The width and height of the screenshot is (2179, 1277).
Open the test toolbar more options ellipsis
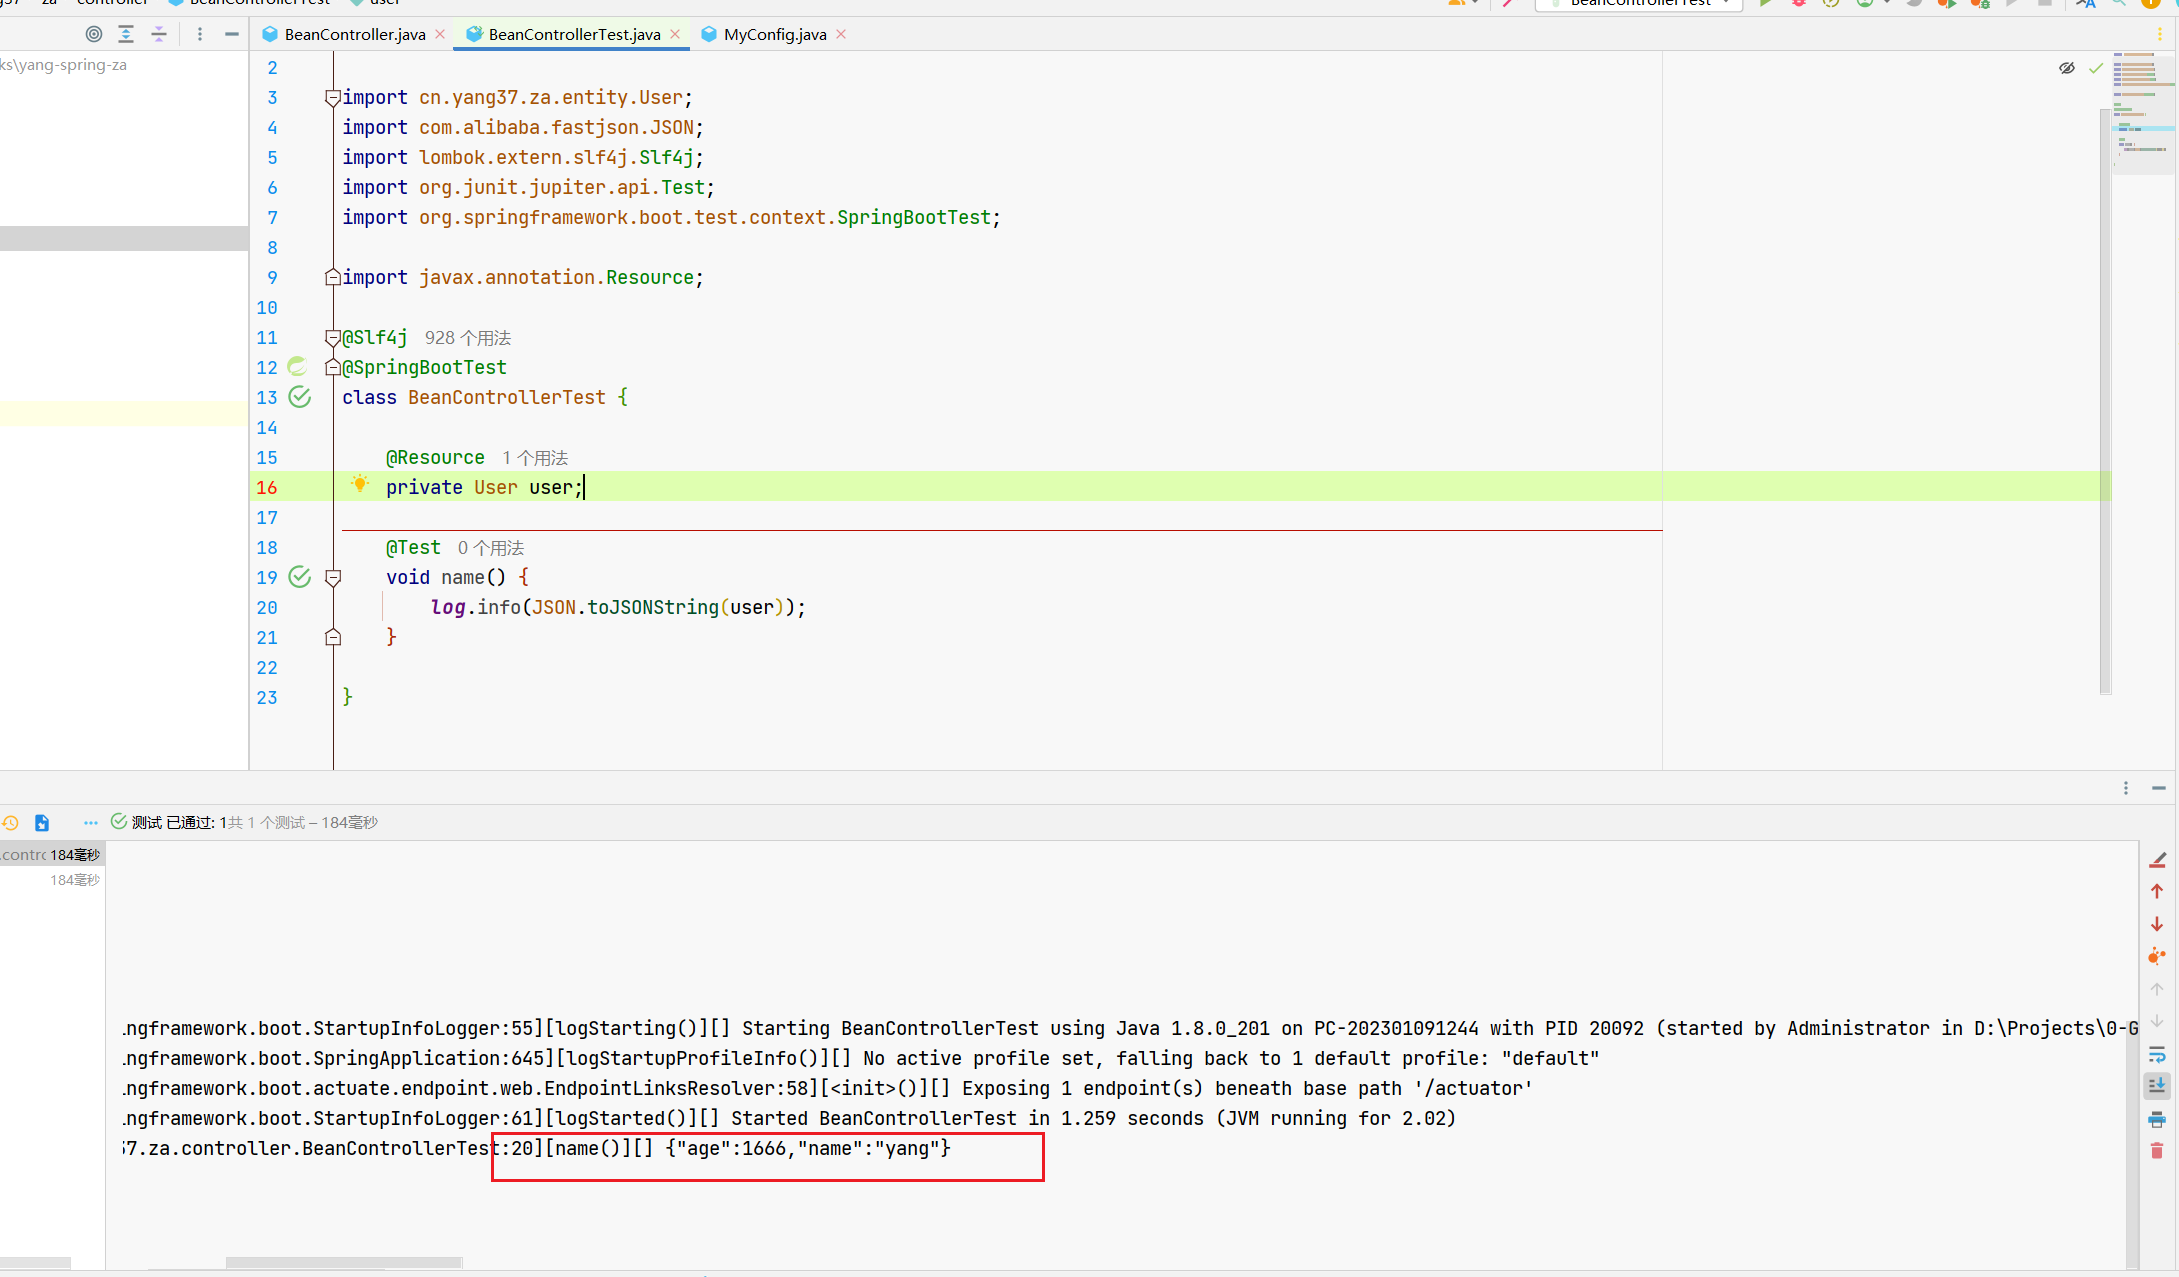[x=91, y=822]
